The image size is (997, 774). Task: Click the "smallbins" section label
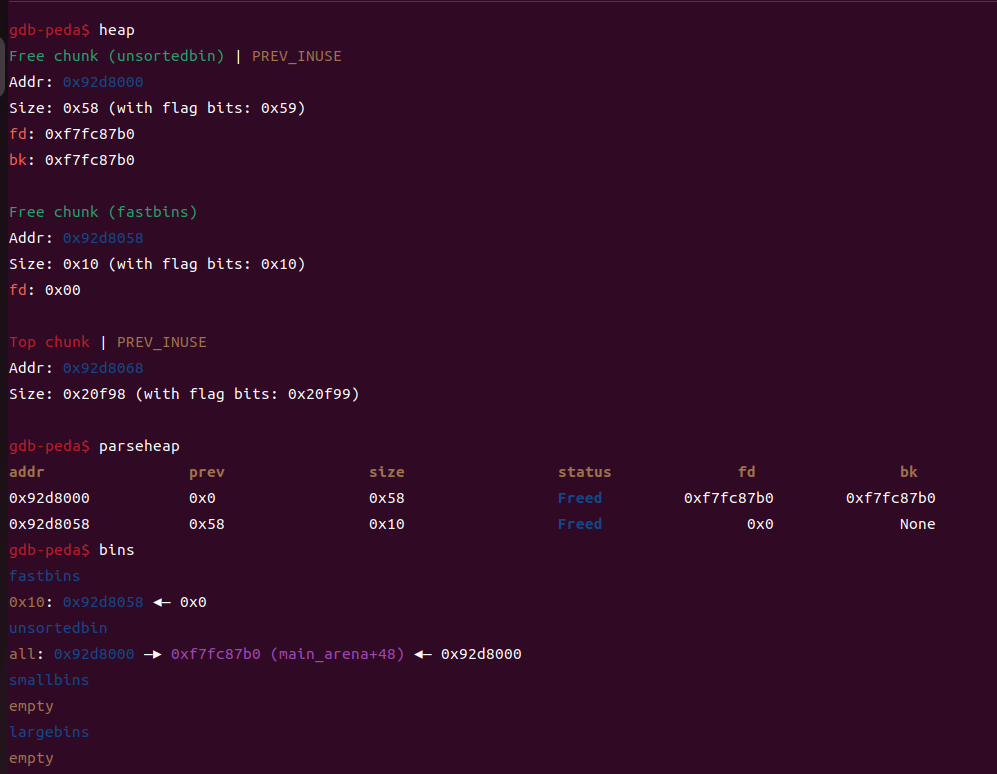49,680
